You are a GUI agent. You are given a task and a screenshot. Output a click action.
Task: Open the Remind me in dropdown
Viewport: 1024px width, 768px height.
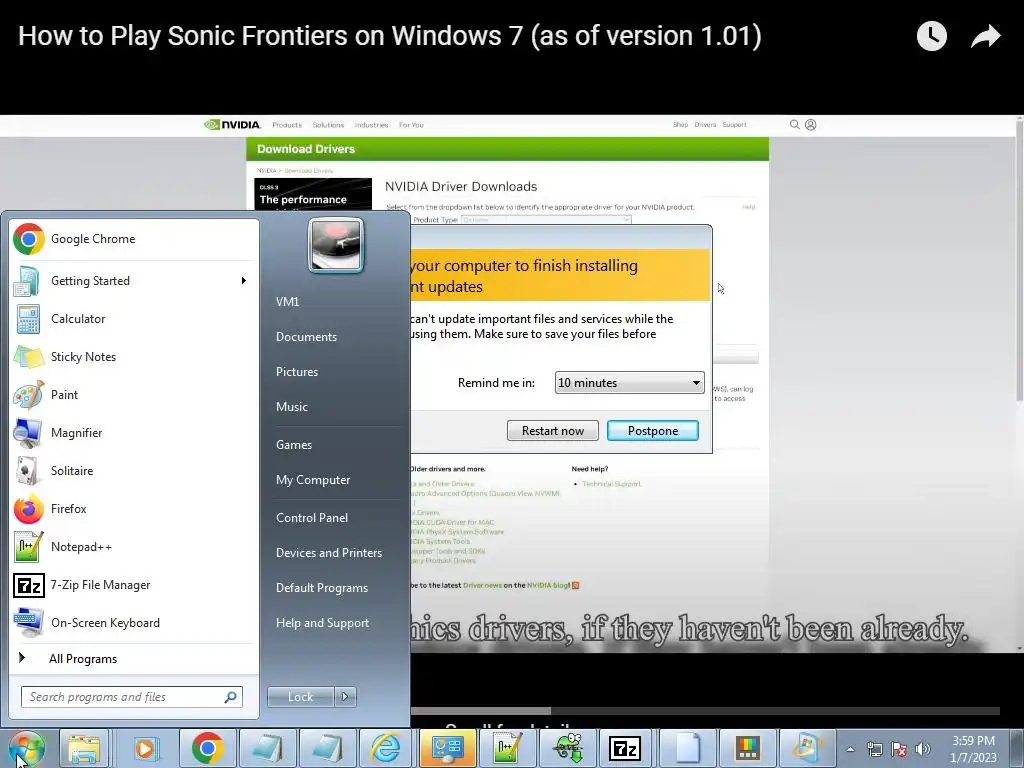(x=630, y=383)
